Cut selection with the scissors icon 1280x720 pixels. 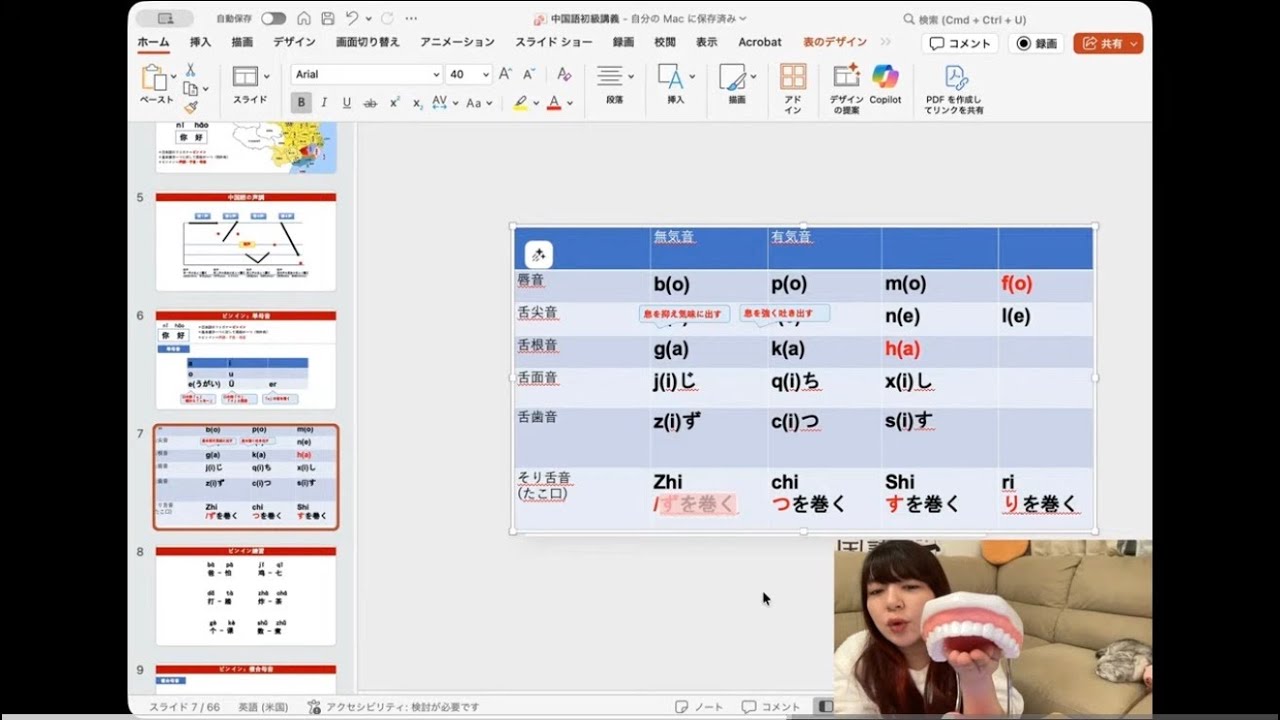pyautogui.click(x=190, y=70)
